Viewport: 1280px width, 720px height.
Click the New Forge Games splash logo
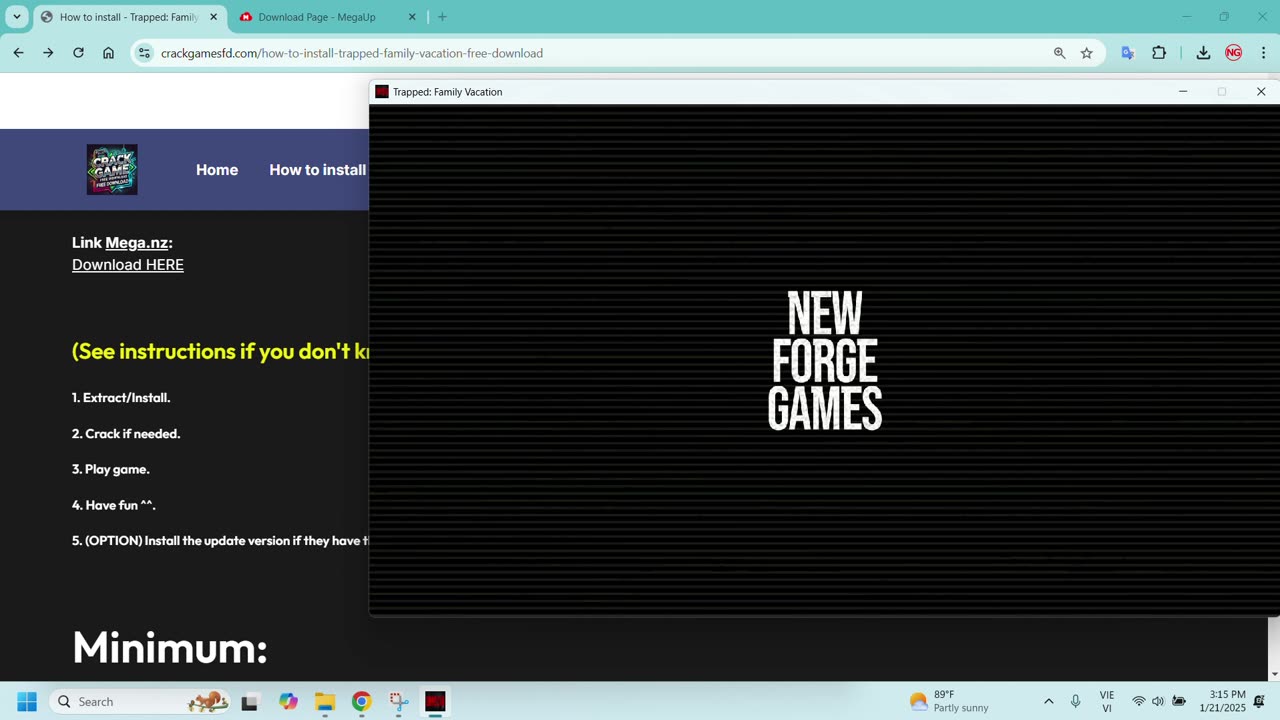(x=825, y=361)
